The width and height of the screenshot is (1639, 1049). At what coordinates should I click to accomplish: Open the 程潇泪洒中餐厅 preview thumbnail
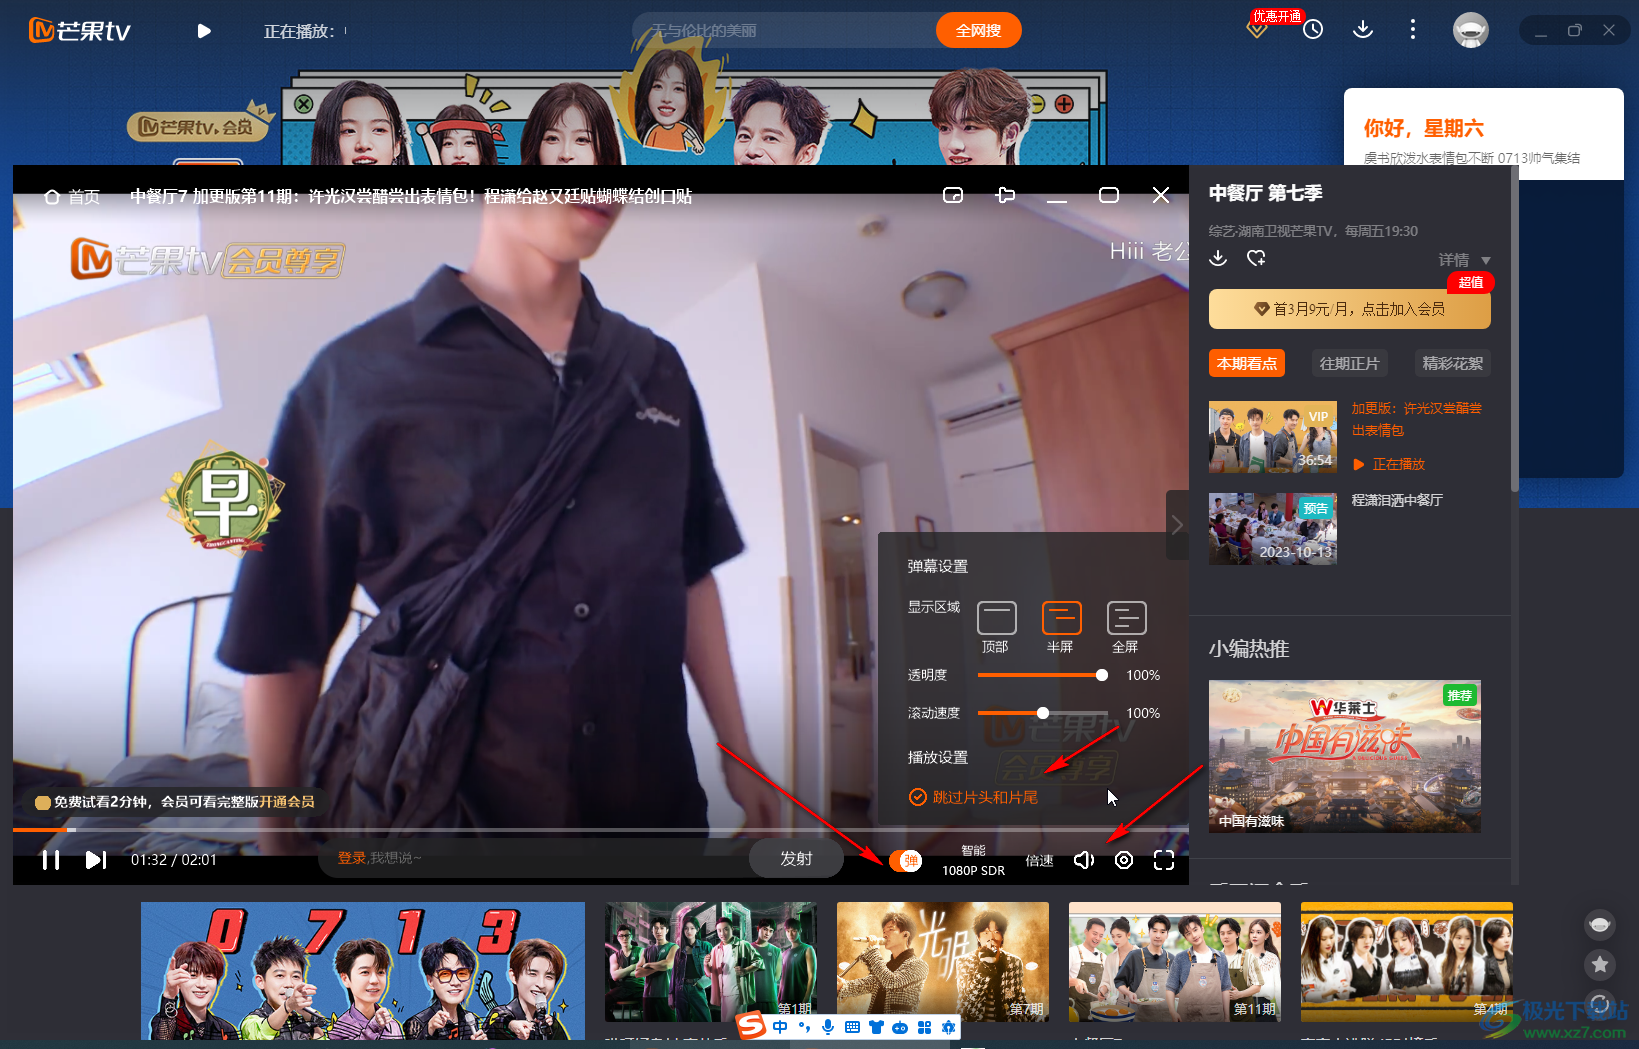(1273, 529)
